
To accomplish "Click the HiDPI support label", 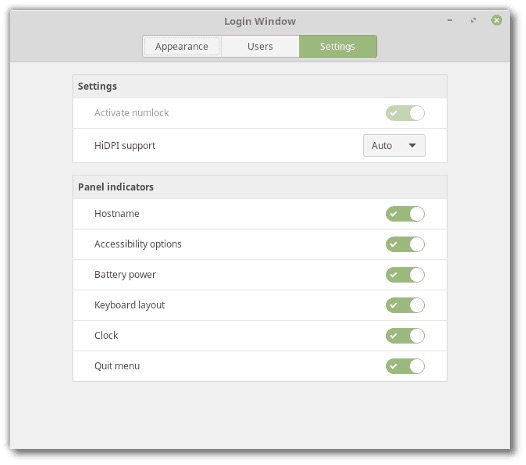I will [x=124, y=146].
